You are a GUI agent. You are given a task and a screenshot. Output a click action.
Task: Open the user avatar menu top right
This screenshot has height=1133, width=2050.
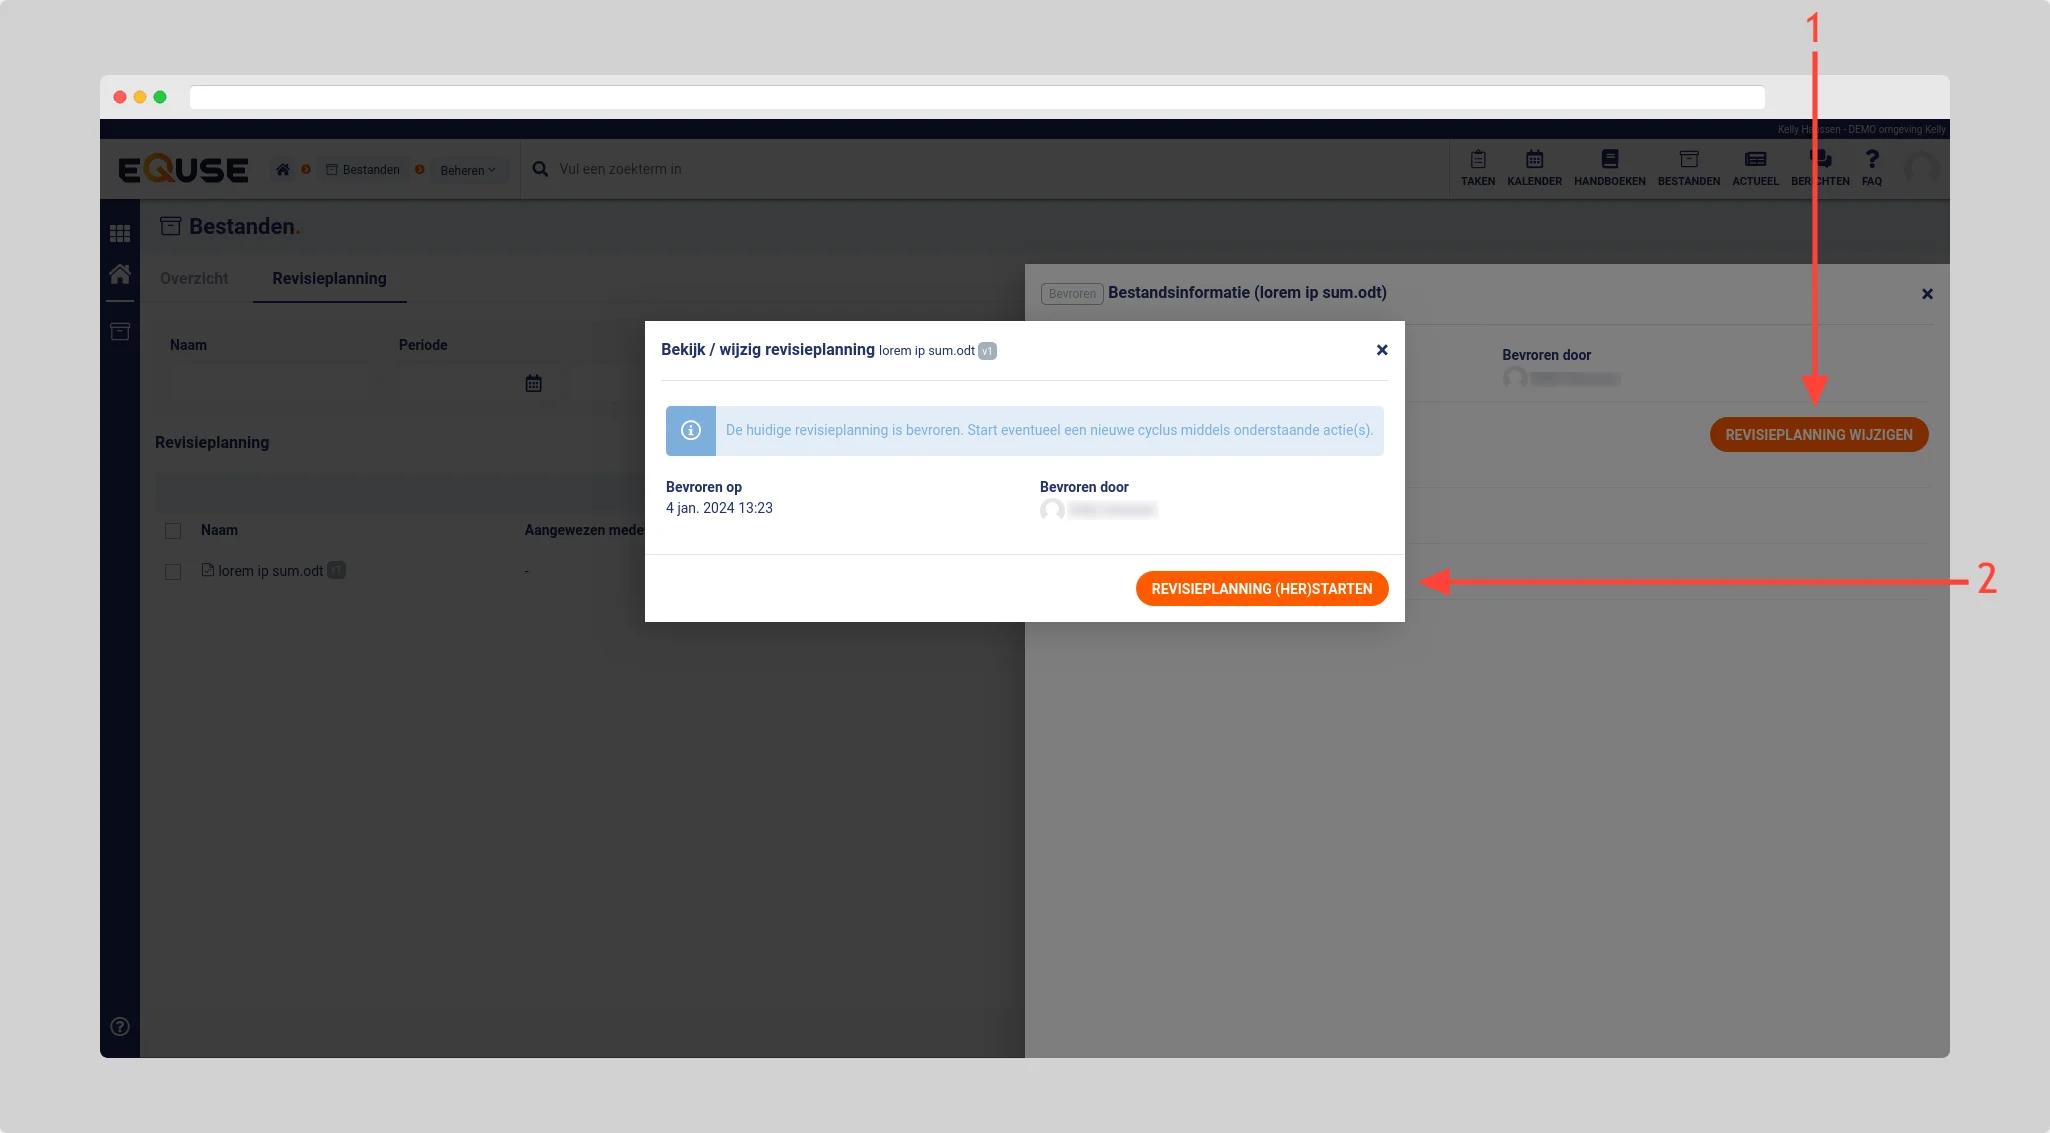(1921, 168)
